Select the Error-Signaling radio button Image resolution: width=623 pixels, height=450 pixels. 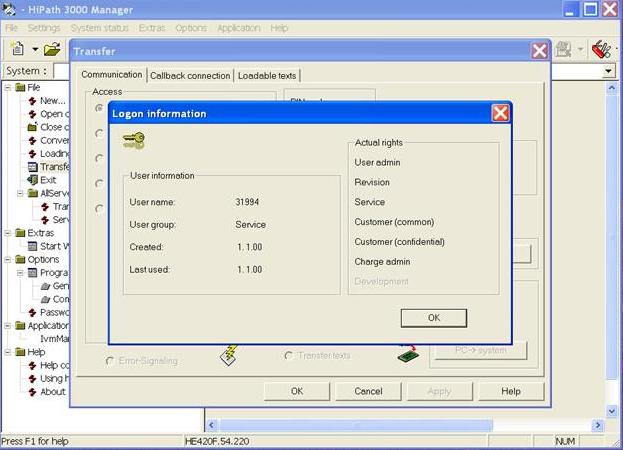click(x=110, y=361)
